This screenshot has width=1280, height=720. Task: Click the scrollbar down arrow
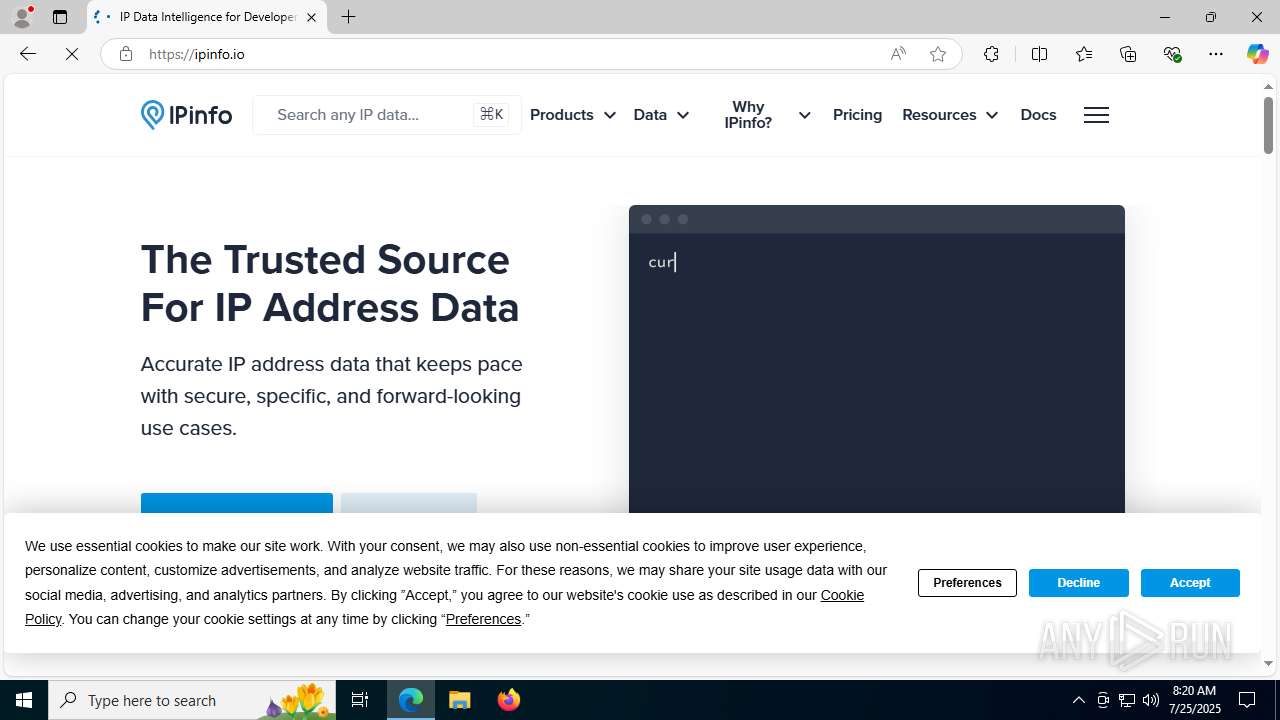[x=1268, y=663]
